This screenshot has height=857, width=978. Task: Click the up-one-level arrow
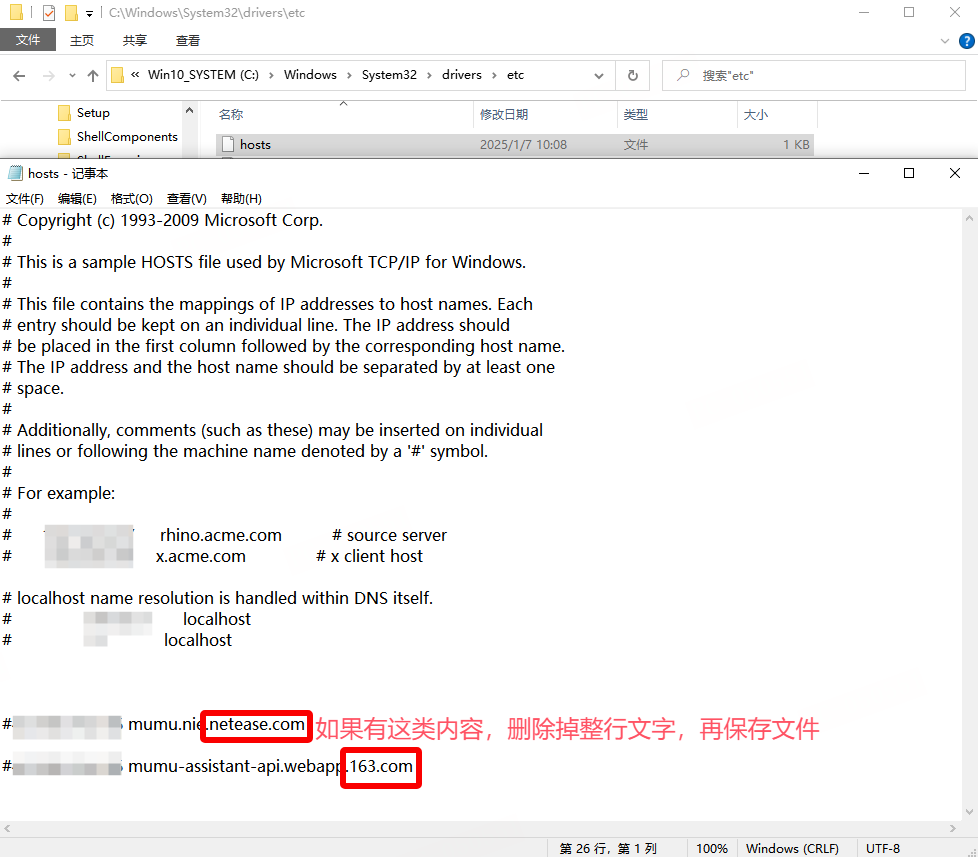tap(93, 76)
